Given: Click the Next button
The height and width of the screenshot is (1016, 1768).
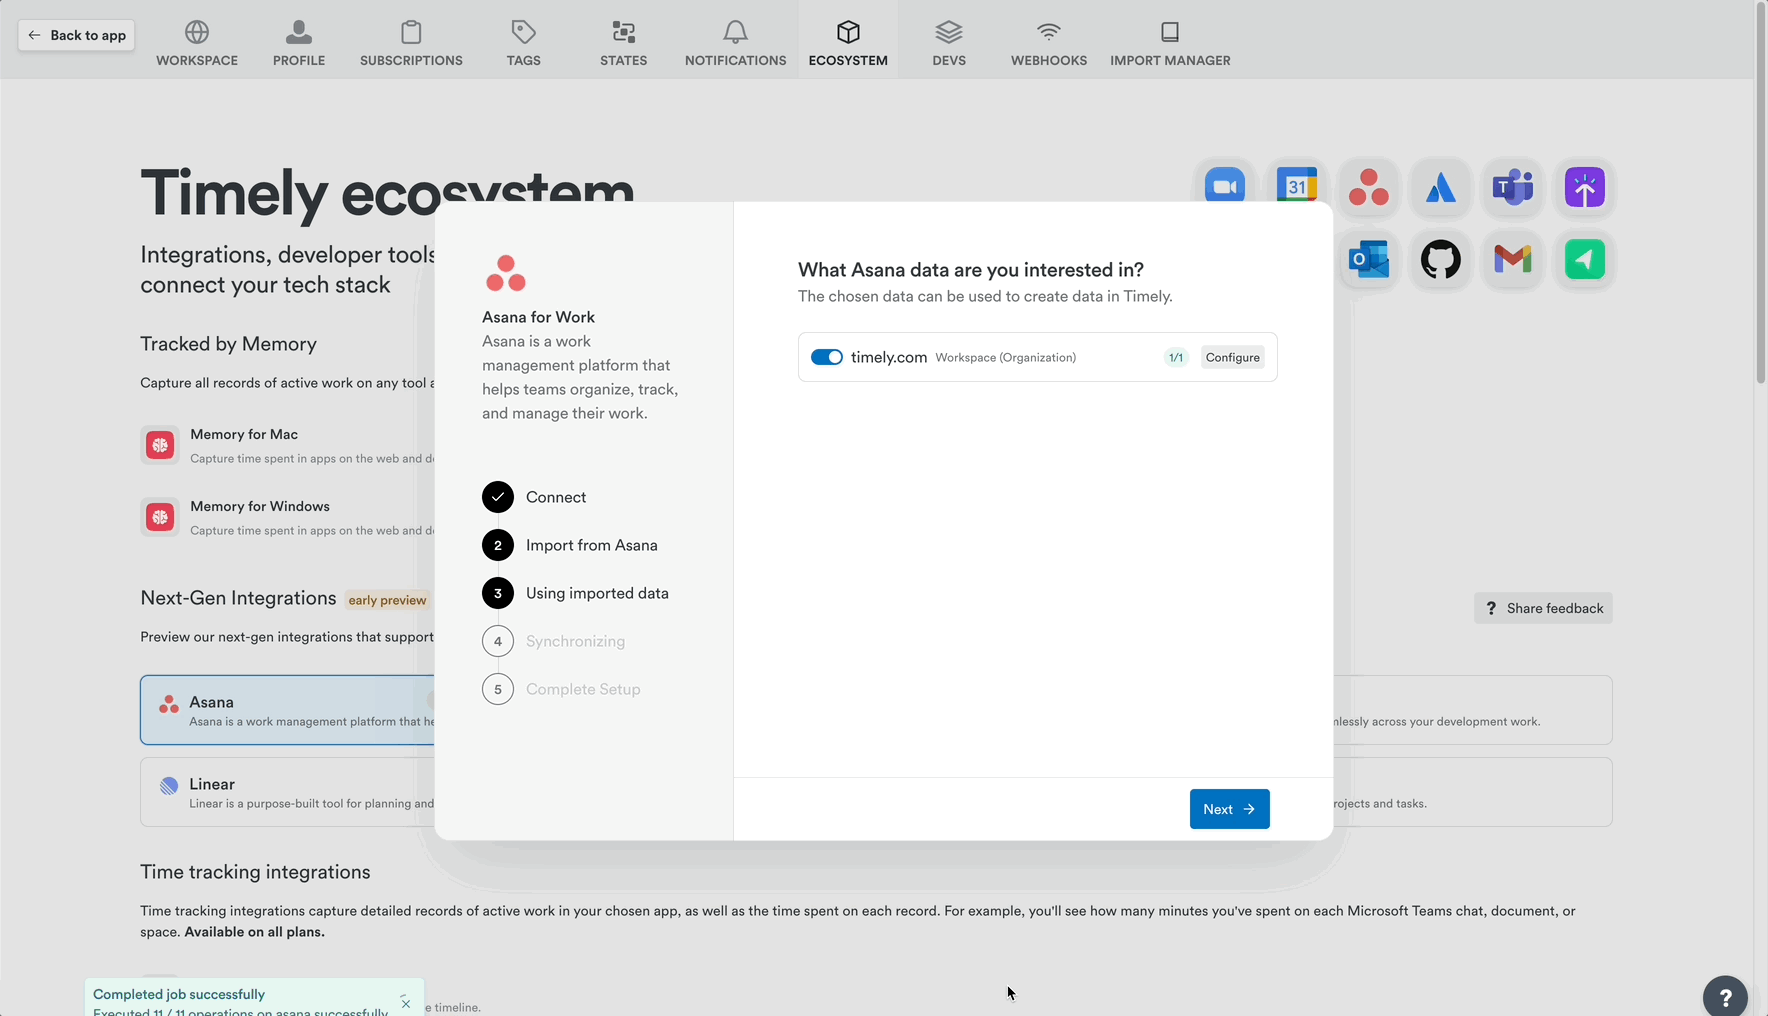Looking at the screenshot, I should tap(1229, 808).
